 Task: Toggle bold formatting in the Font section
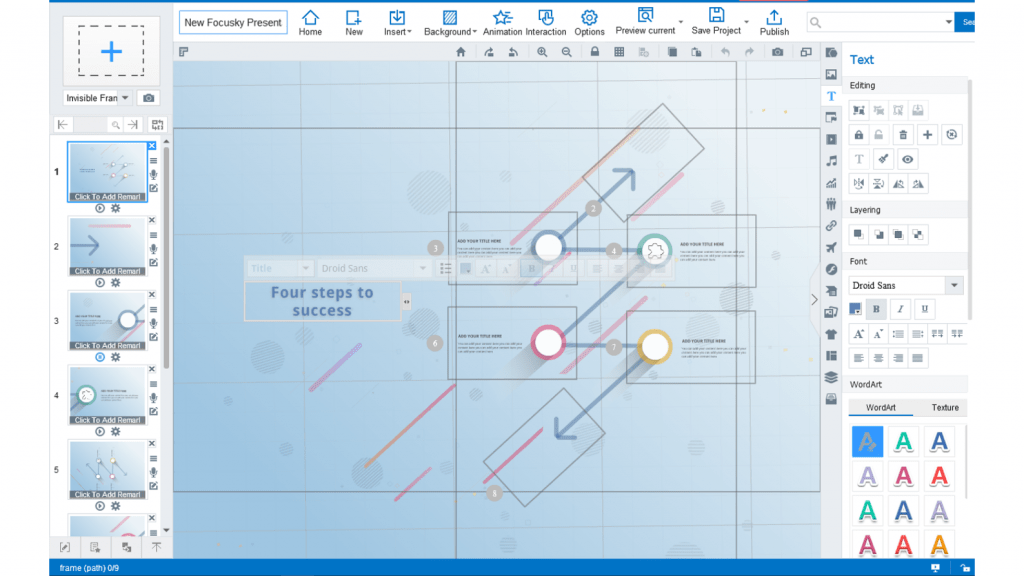coord(876,309)
